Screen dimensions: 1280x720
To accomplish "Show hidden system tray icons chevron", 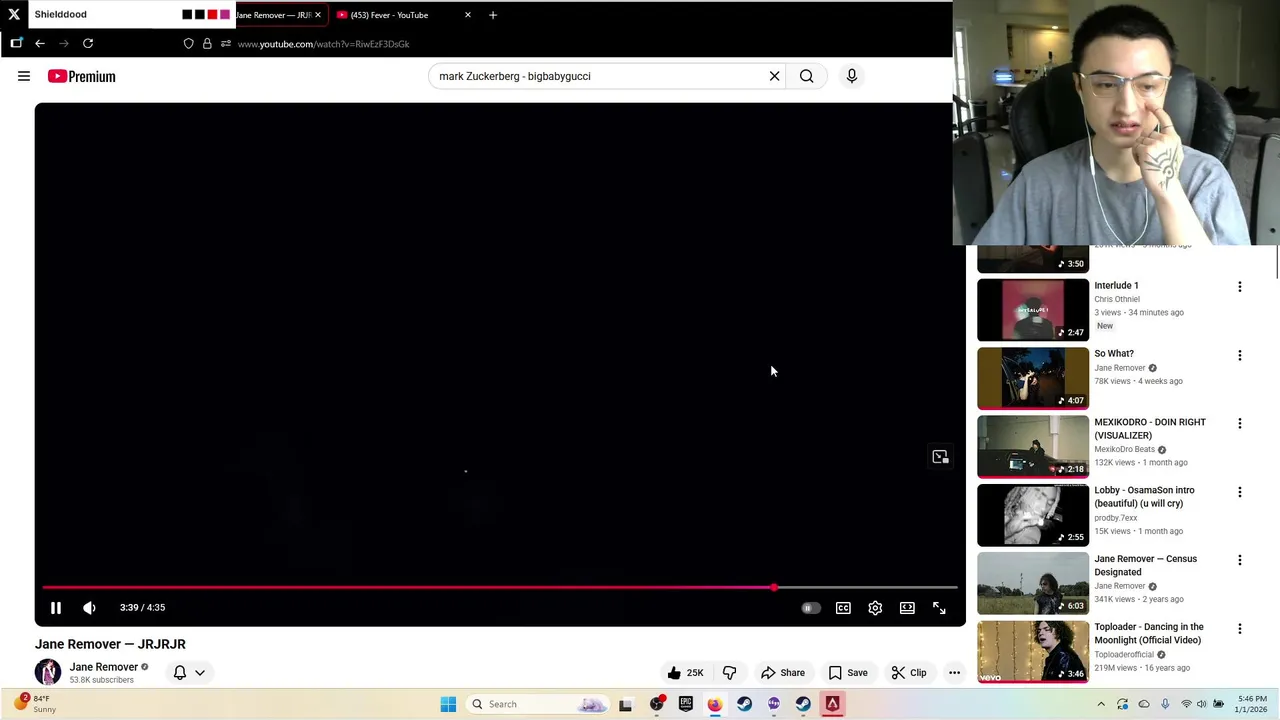I will pyautogui.click(x=1101, y=704).
